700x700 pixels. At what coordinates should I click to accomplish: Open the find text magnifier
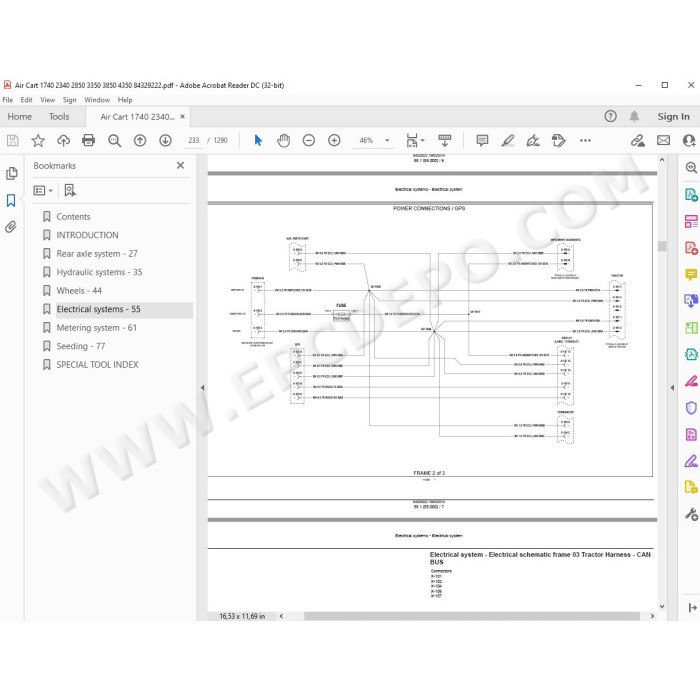pyautogui.click(x=114, y=141)
